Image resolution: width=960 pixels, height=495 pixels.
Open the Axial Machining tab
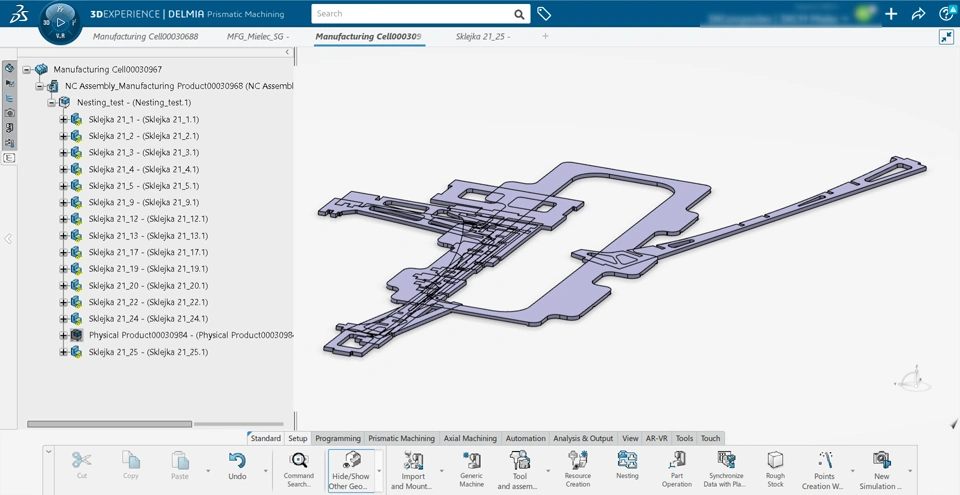(470, 438)
